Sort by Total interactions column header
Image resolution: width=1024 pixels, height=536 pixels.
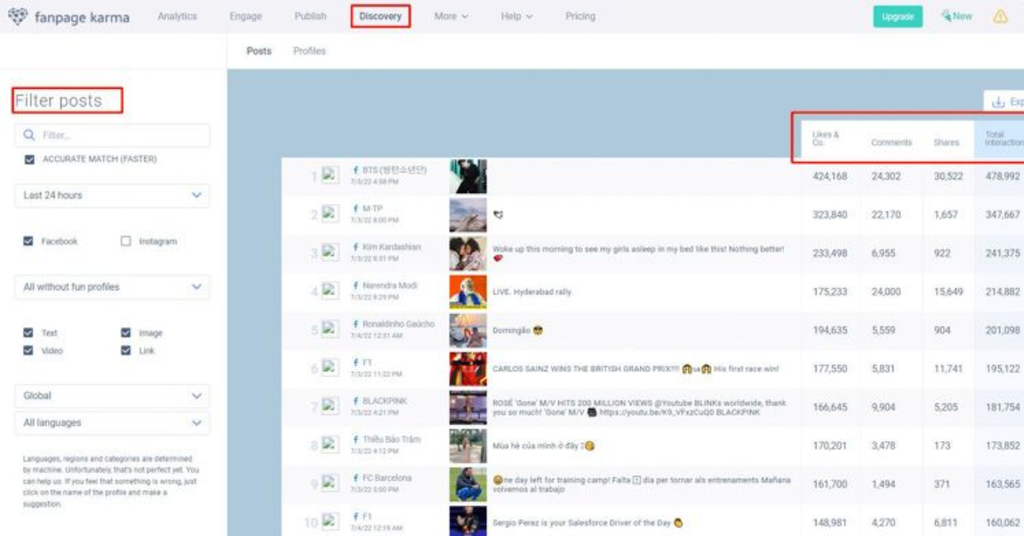pos(1004,138)
